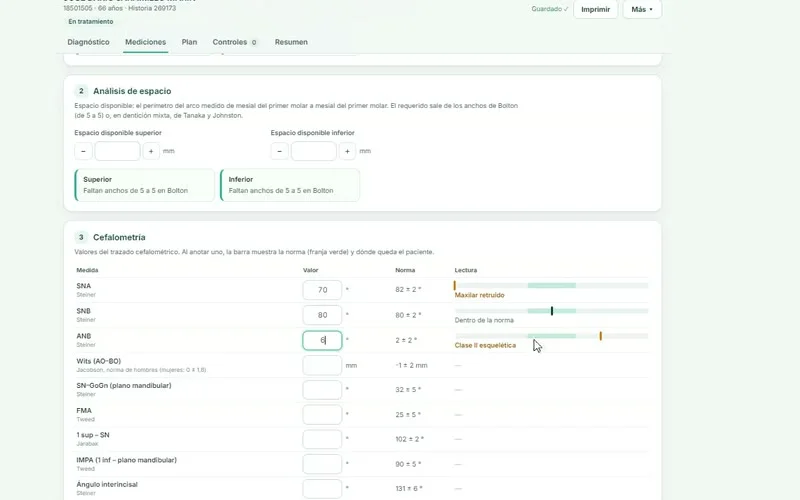Click the Espacio disponible superior input field
This screenshot has height=500, width=800.
pos(117,151)
